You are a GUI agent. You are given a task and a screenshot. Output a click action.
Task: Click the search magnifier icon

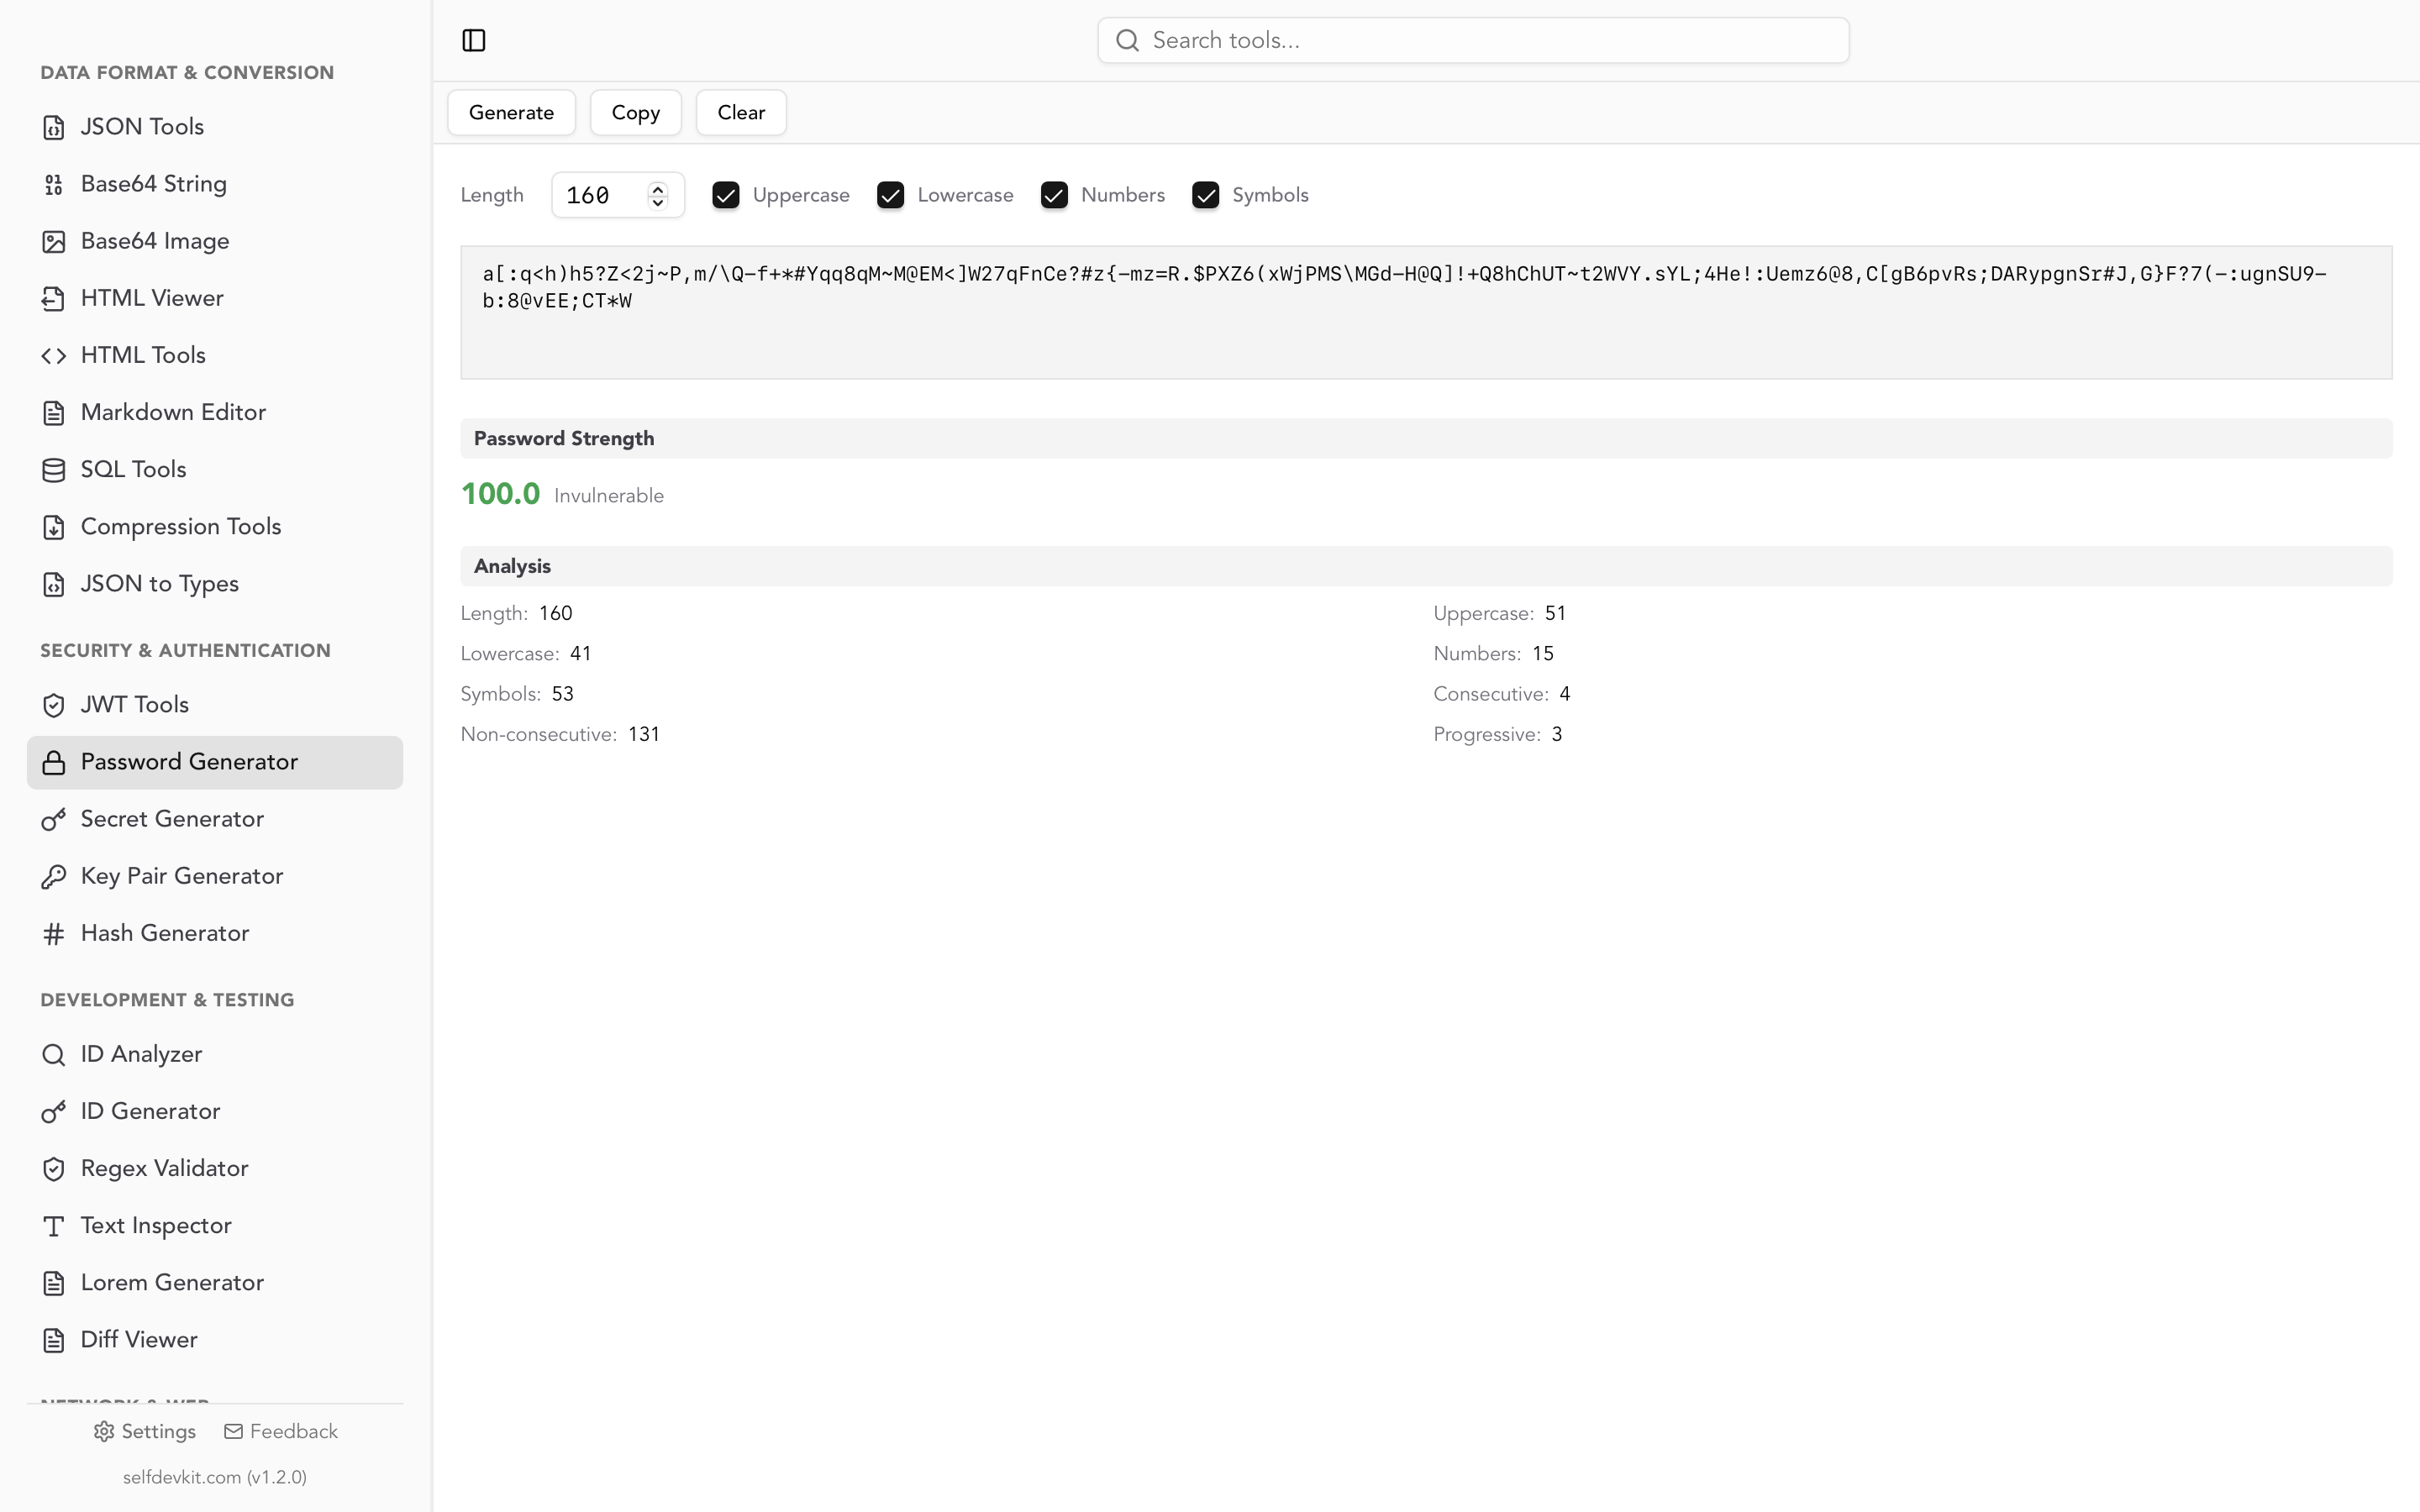click(x=1127, y=40)
